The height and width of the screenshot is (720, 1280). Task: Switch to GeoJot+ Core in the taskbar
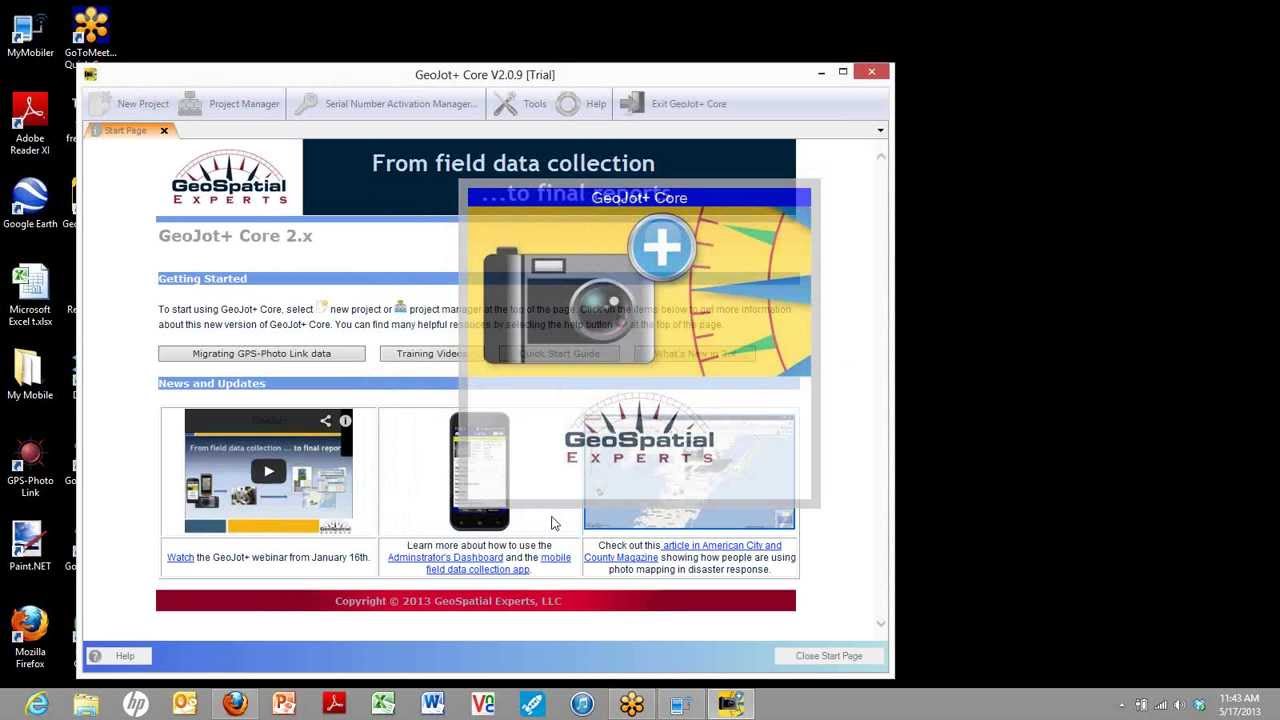(x=731, y=704)
